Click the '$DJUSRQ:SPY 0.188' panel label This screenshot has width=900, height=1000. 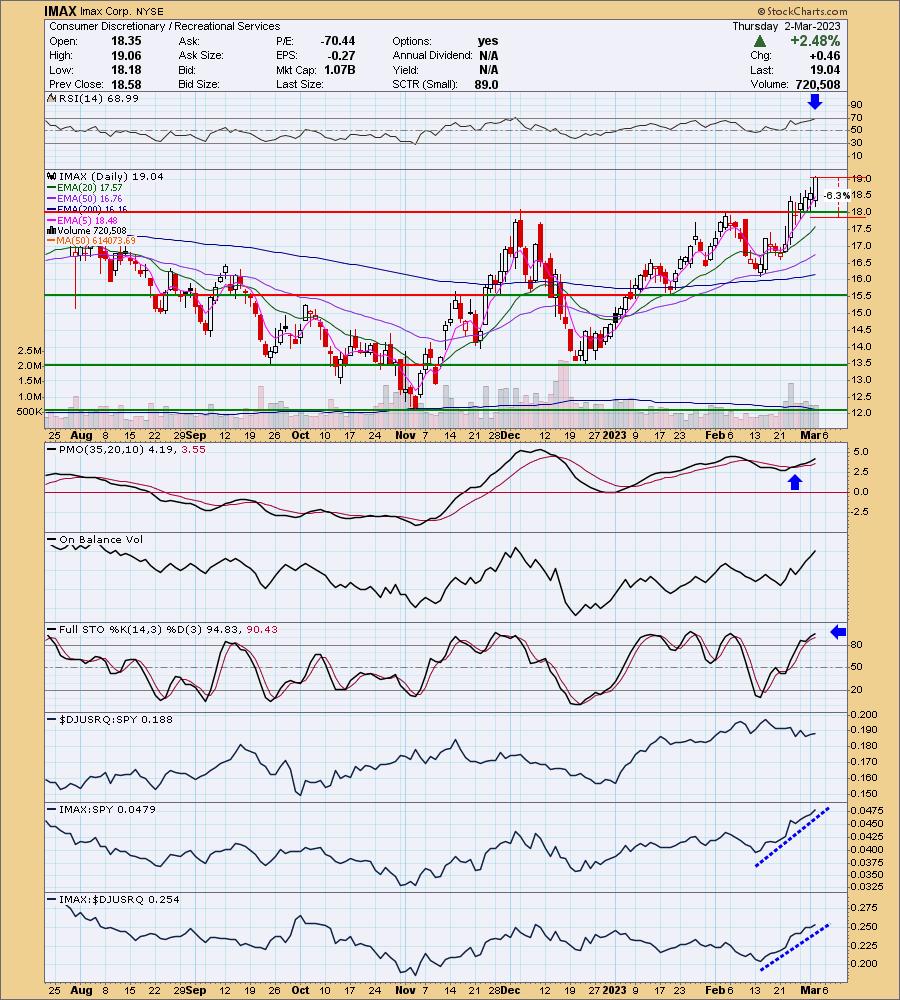click(x=115, y=719)
